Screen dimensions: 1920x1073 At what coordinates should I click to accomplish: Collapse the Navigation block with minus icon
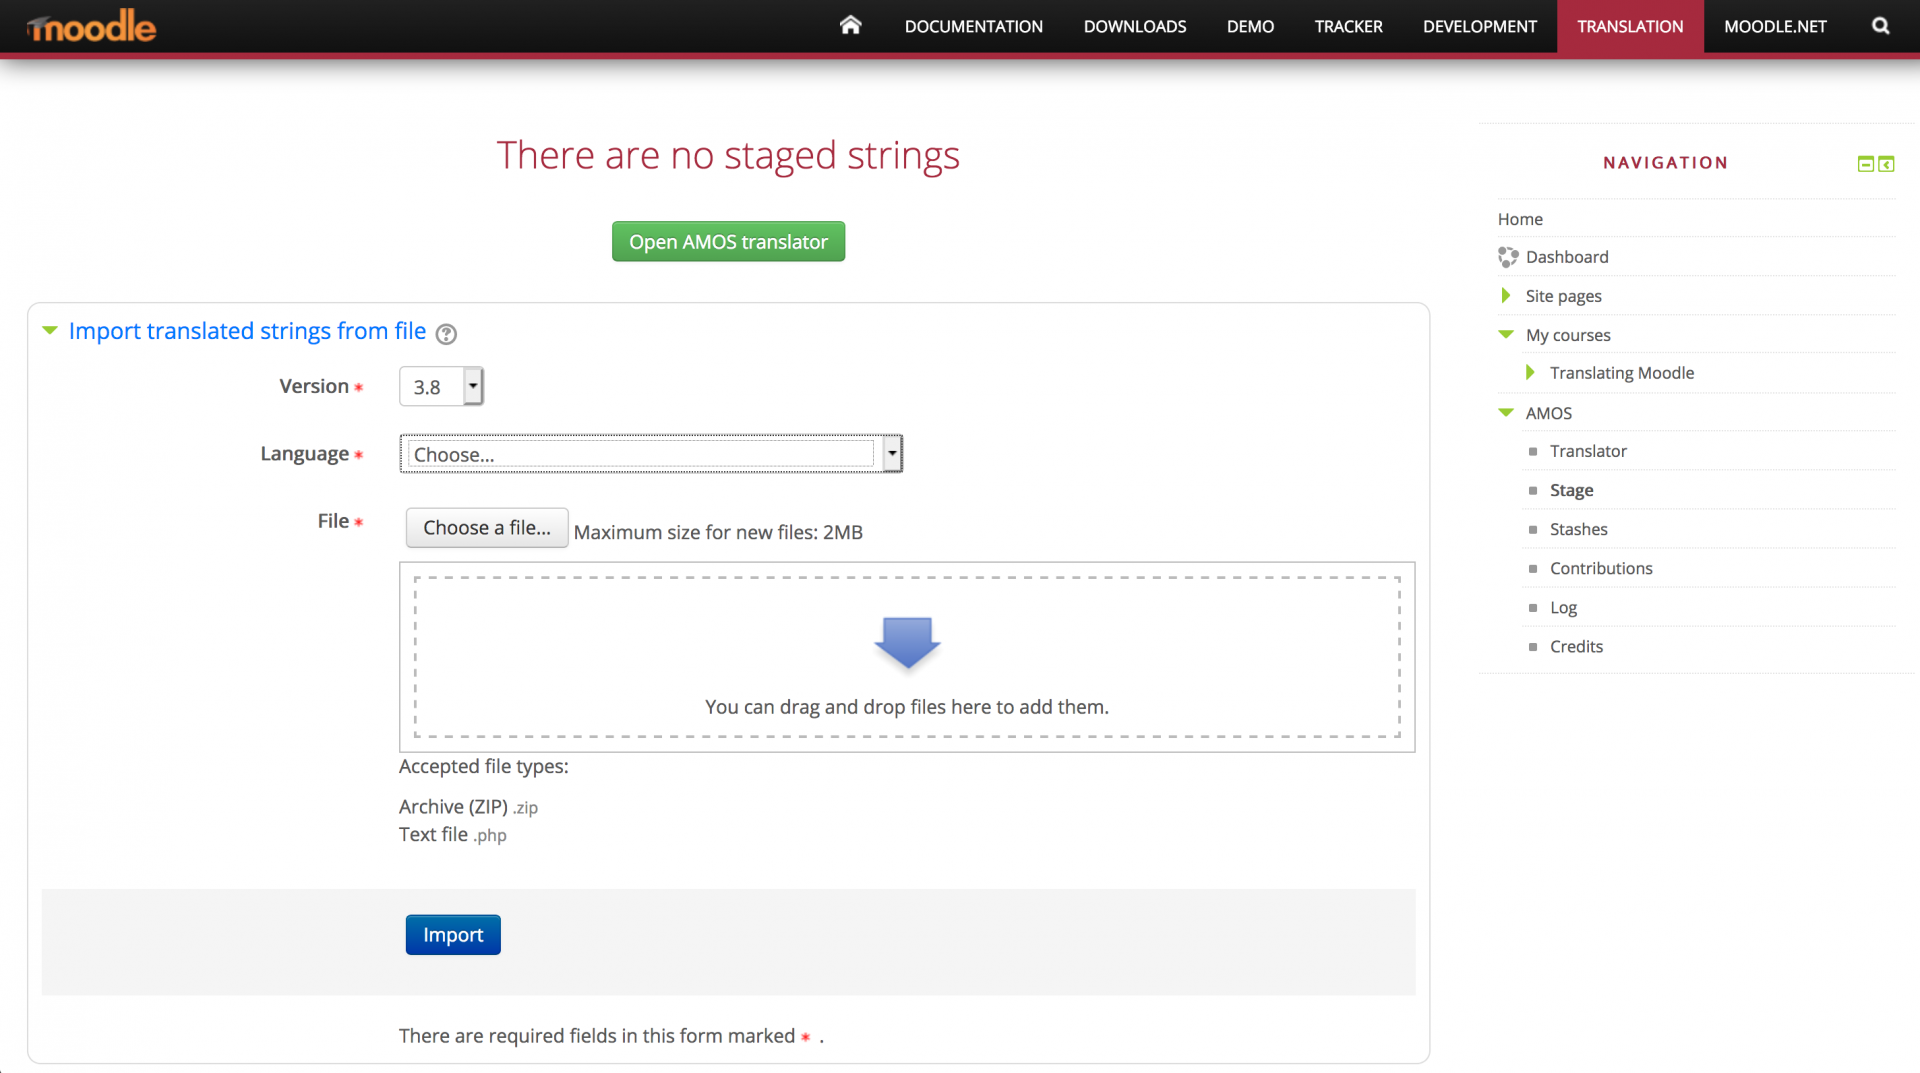[x=1865, y=164]
